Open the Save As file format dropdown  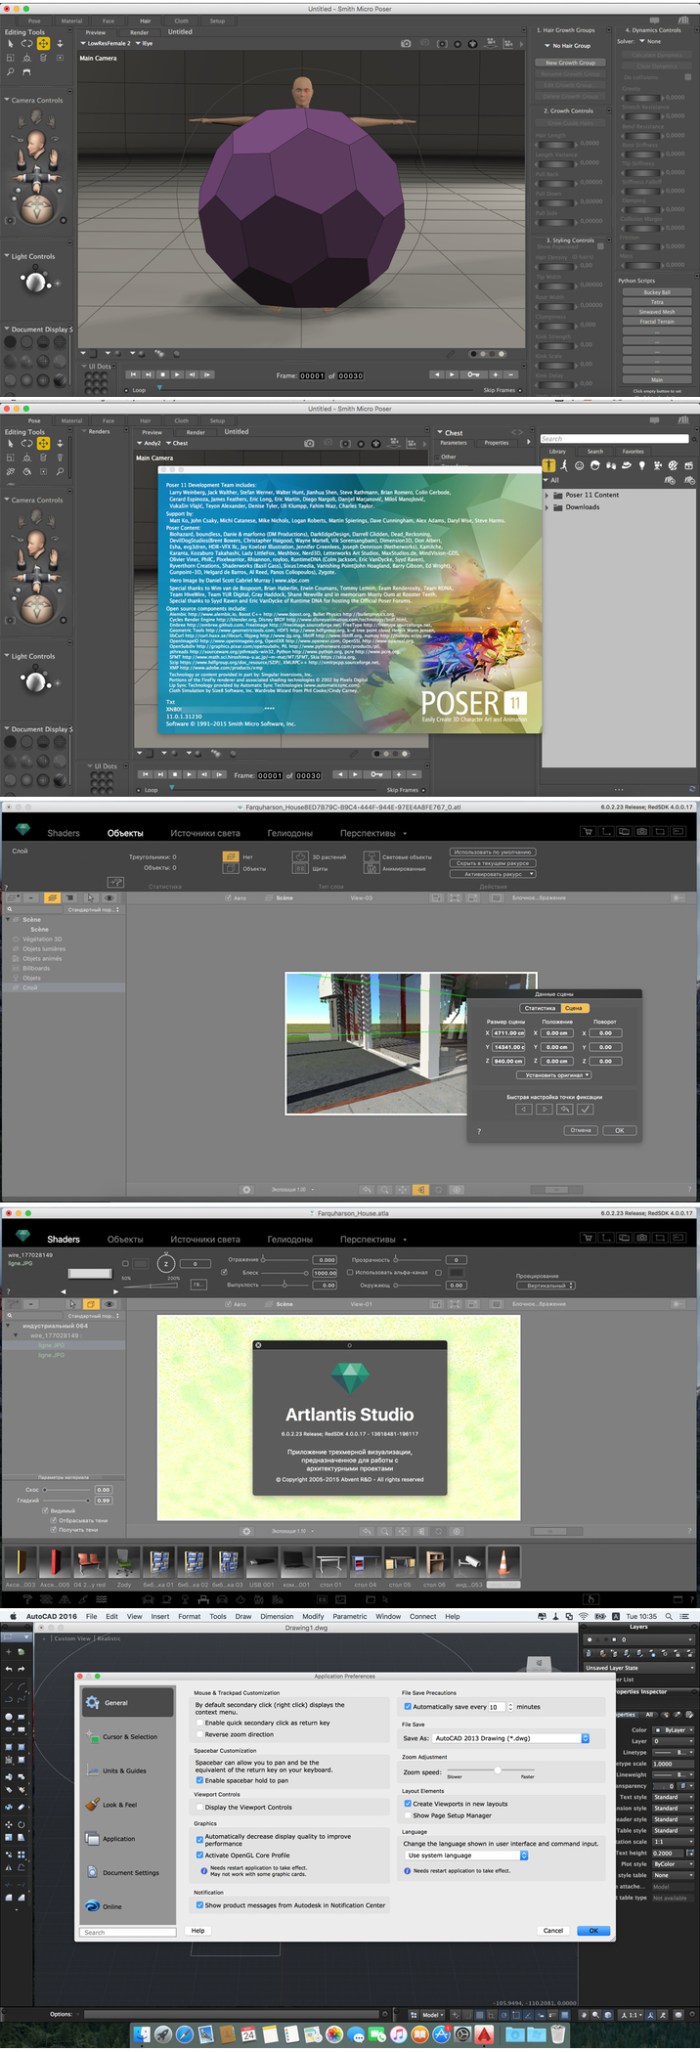coord(510,1738)
